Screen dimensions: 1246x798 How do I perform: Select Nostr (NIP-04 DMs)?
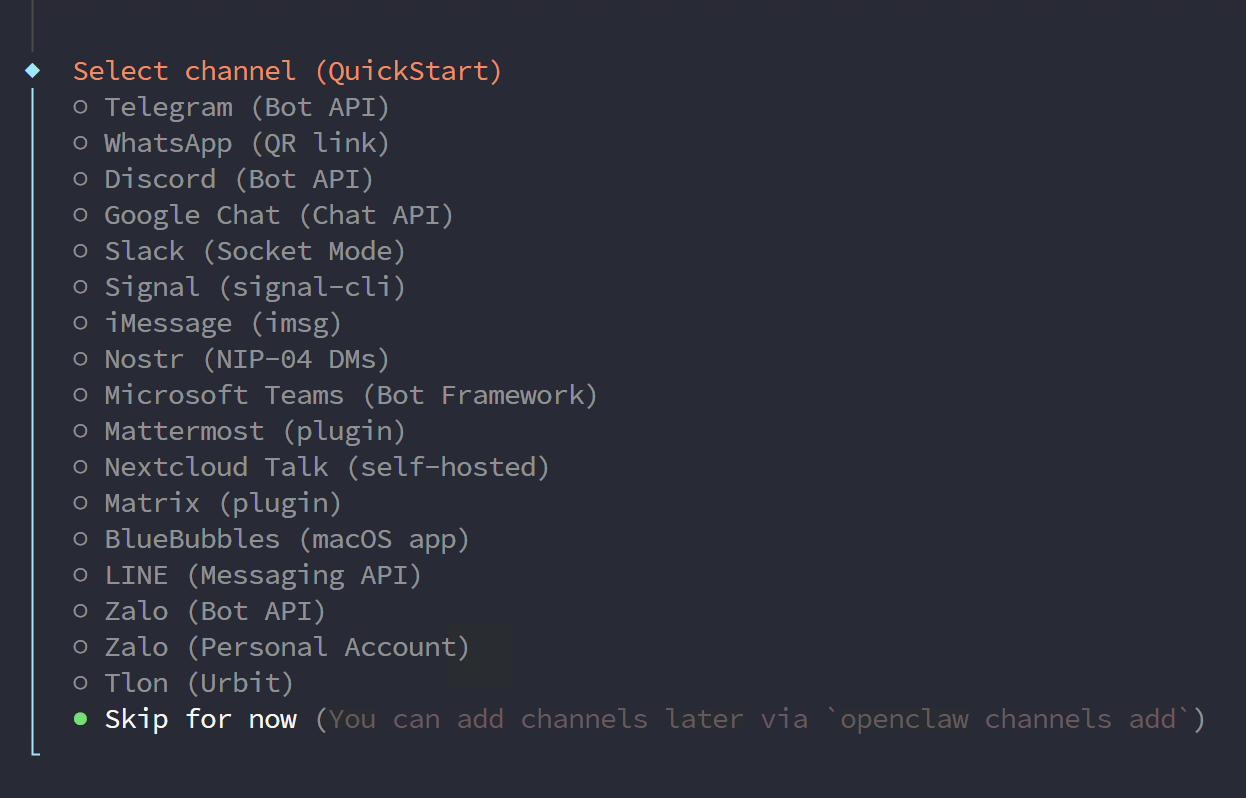[246, 358]
